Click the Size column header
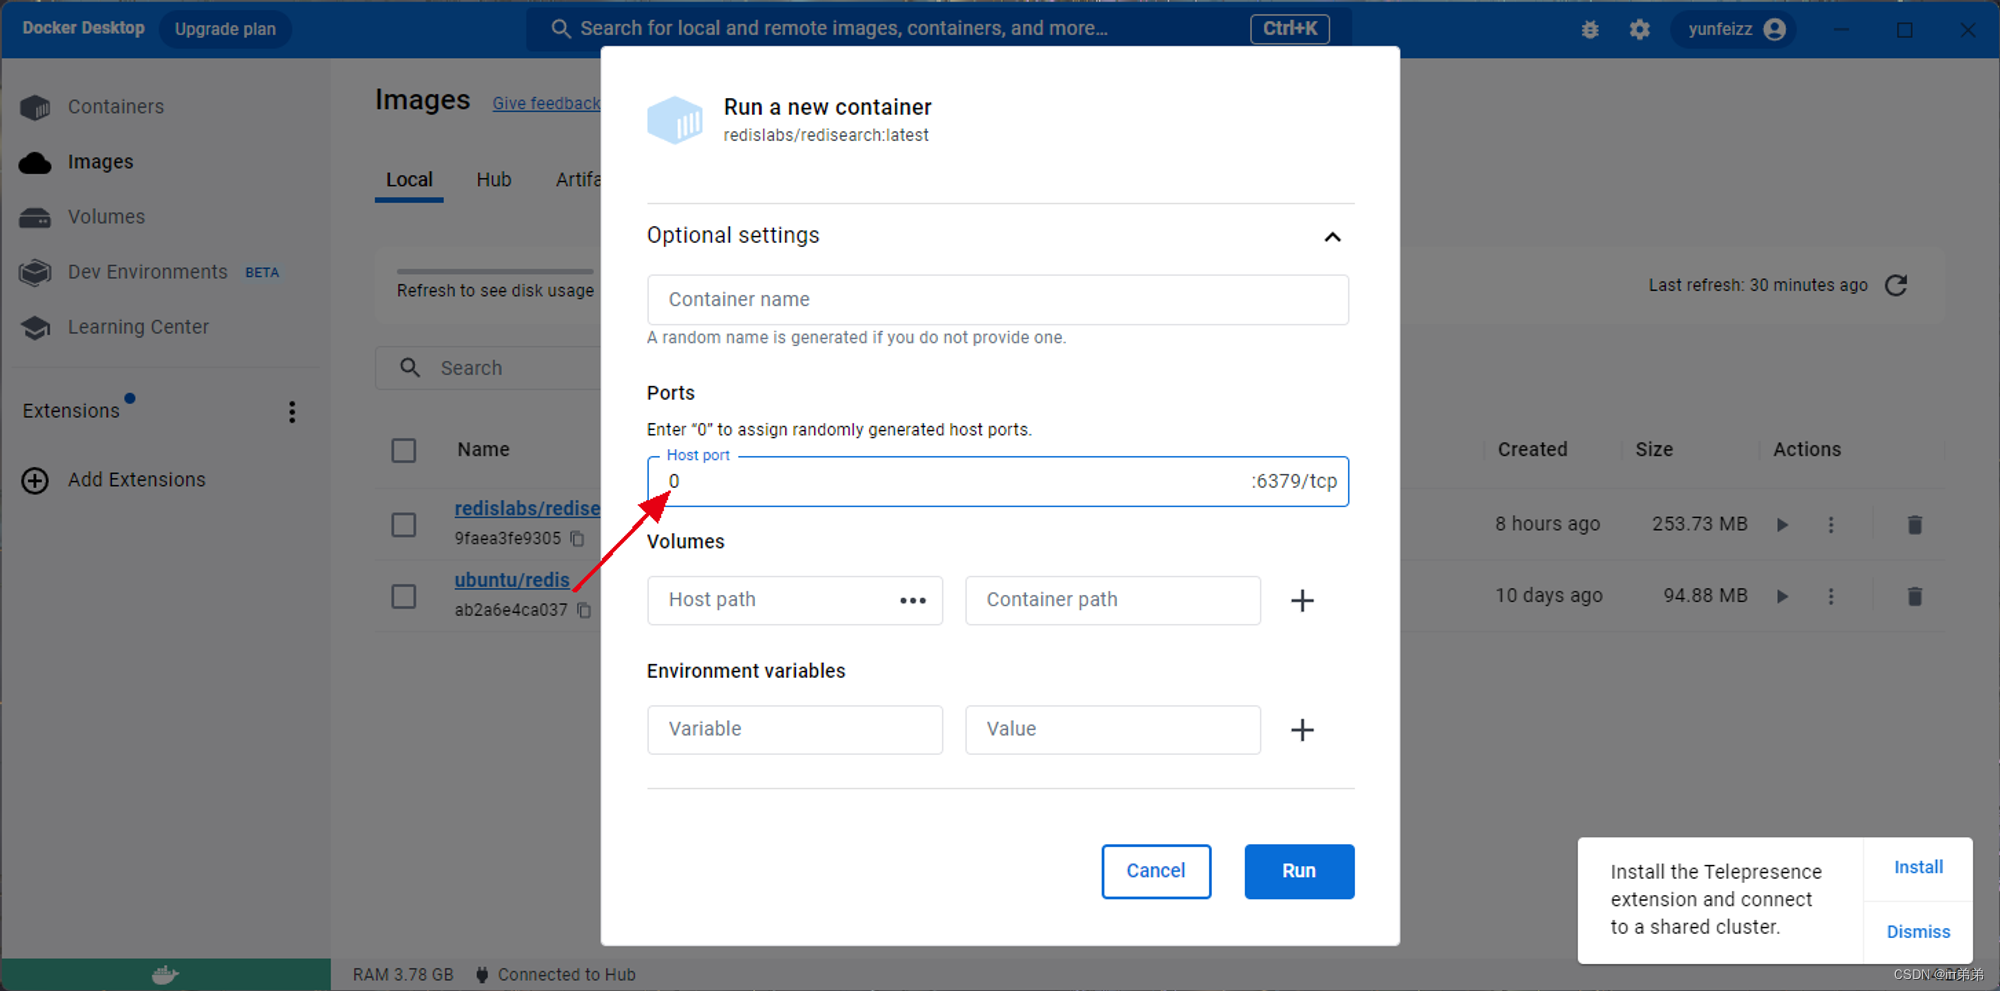 (x=1654, y=450)
